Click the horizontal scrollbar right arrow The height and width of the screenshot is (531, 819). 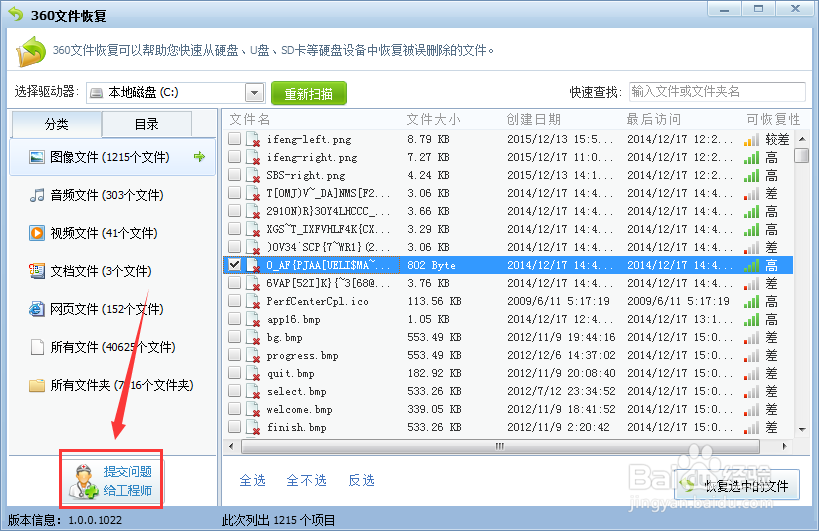point(784,446)
